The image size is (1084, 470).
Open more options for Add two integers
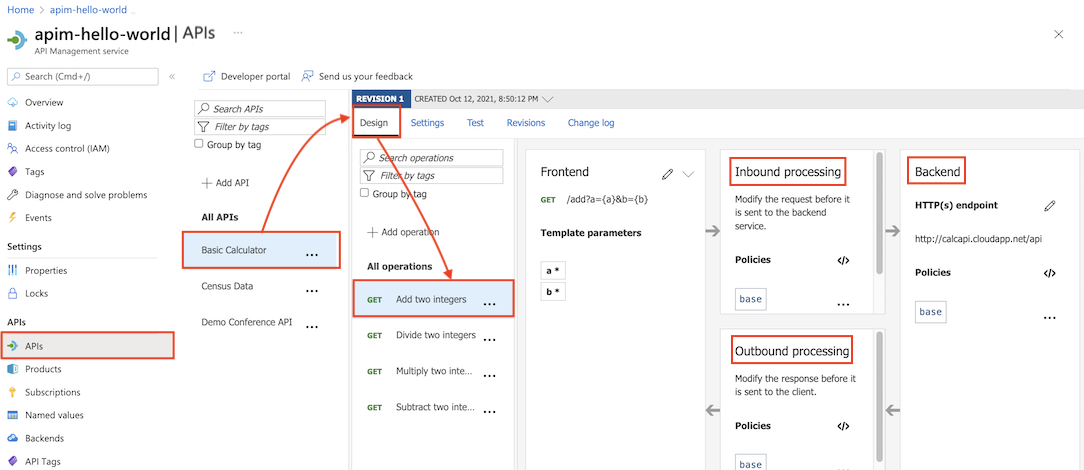coord(489,303)
